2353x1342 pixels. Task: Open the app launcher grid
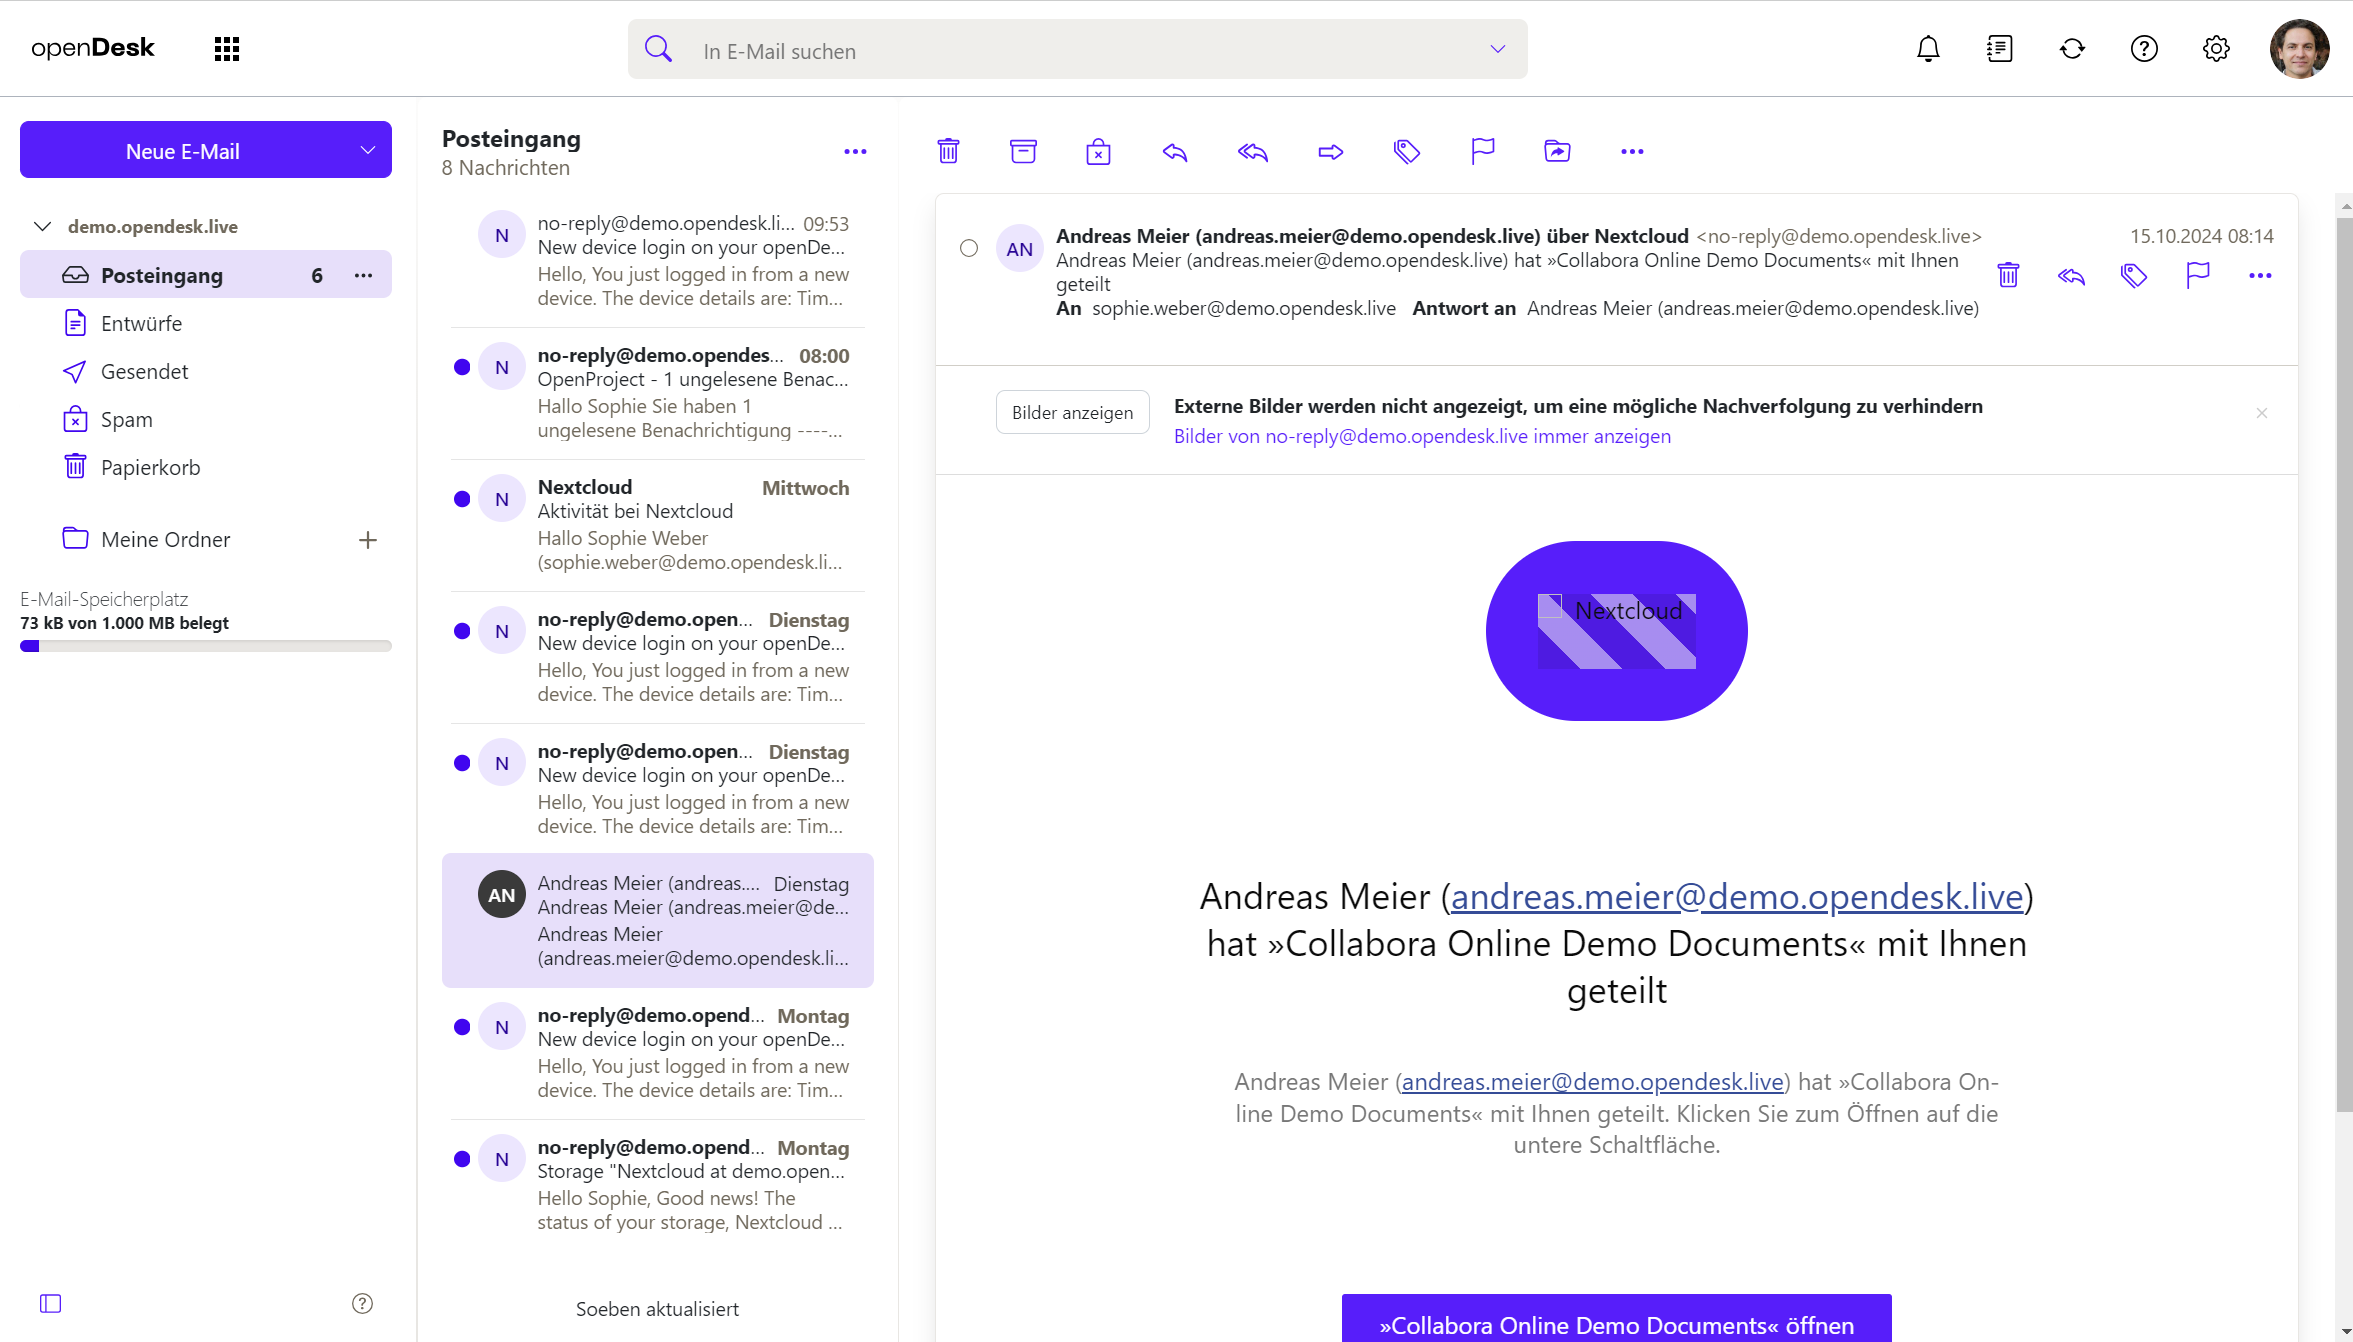pyautogui.click(x=227, y=48)
